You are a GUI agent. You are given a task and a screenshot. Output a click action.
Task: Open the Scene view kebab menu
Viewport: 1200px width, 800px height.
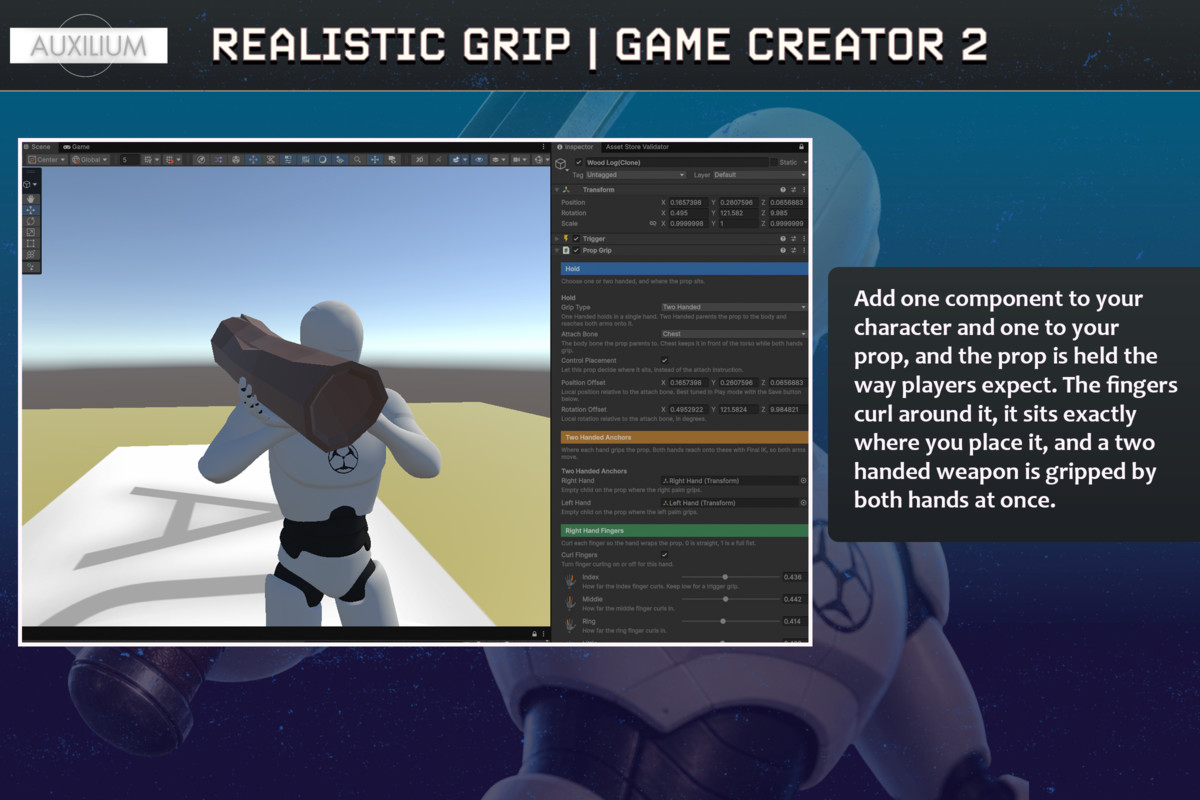[543, 146]
